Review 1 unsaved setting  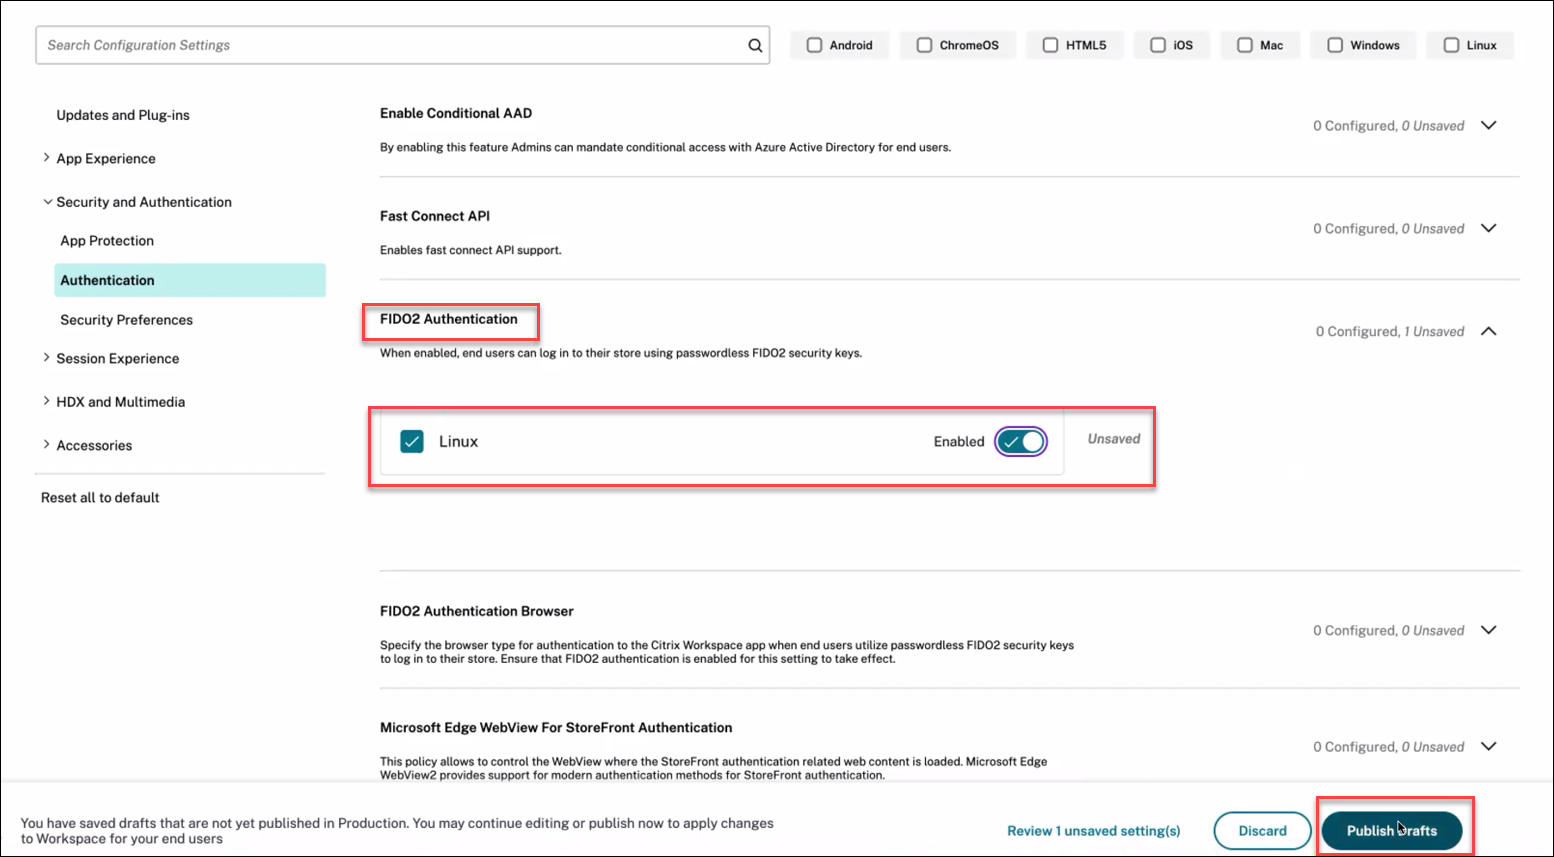point(1093,830)
